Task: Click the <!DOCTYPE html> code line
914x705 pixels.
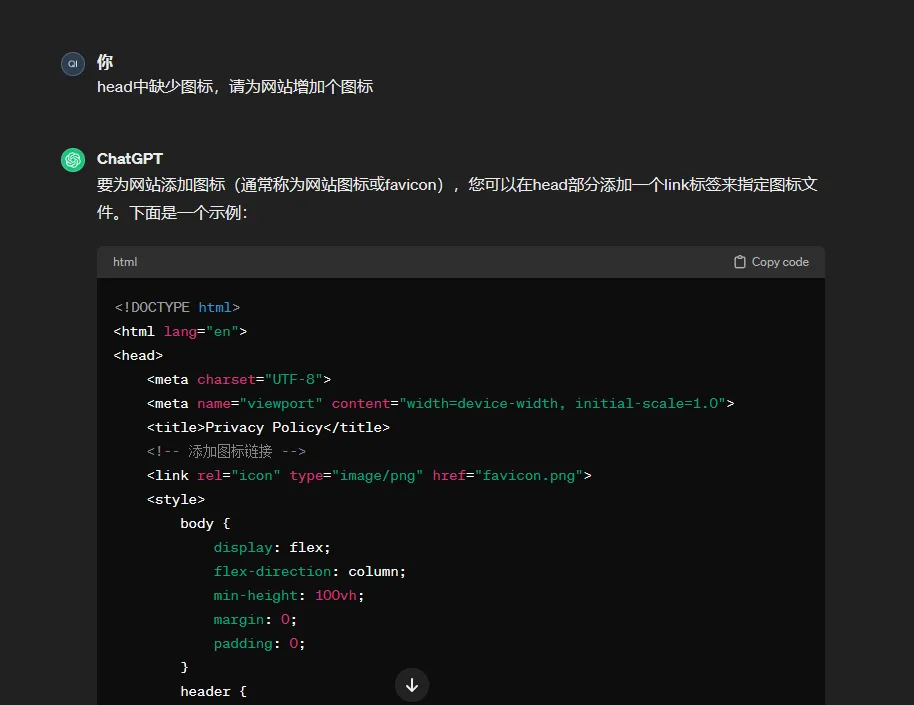Action: click(177, 308)
